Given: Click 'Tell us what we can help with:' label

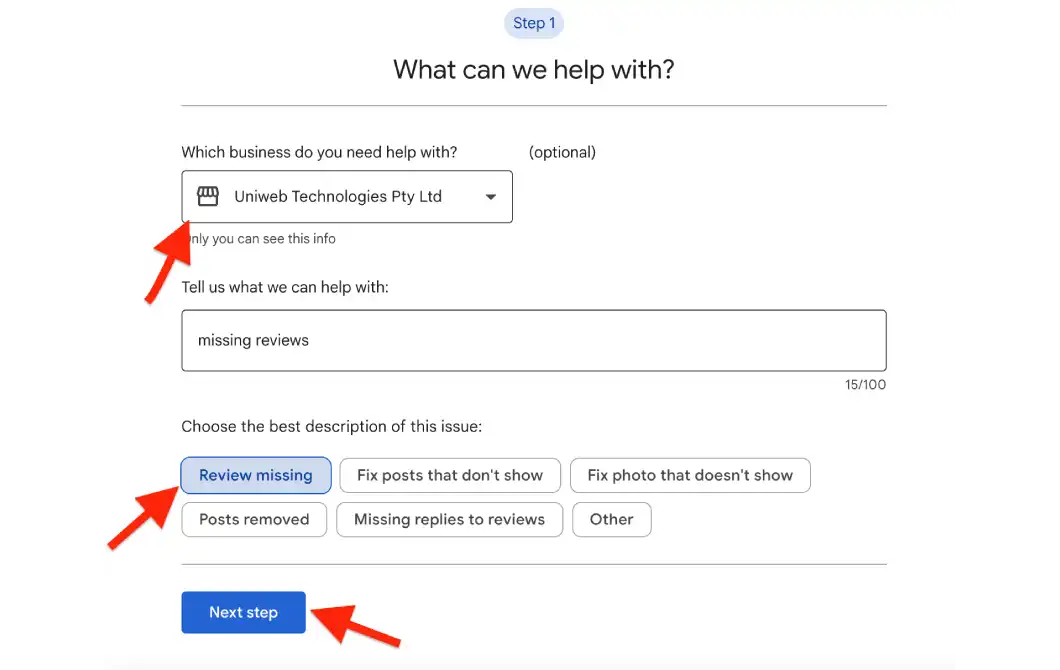Looking at the screenshot, I should (285, 287).
